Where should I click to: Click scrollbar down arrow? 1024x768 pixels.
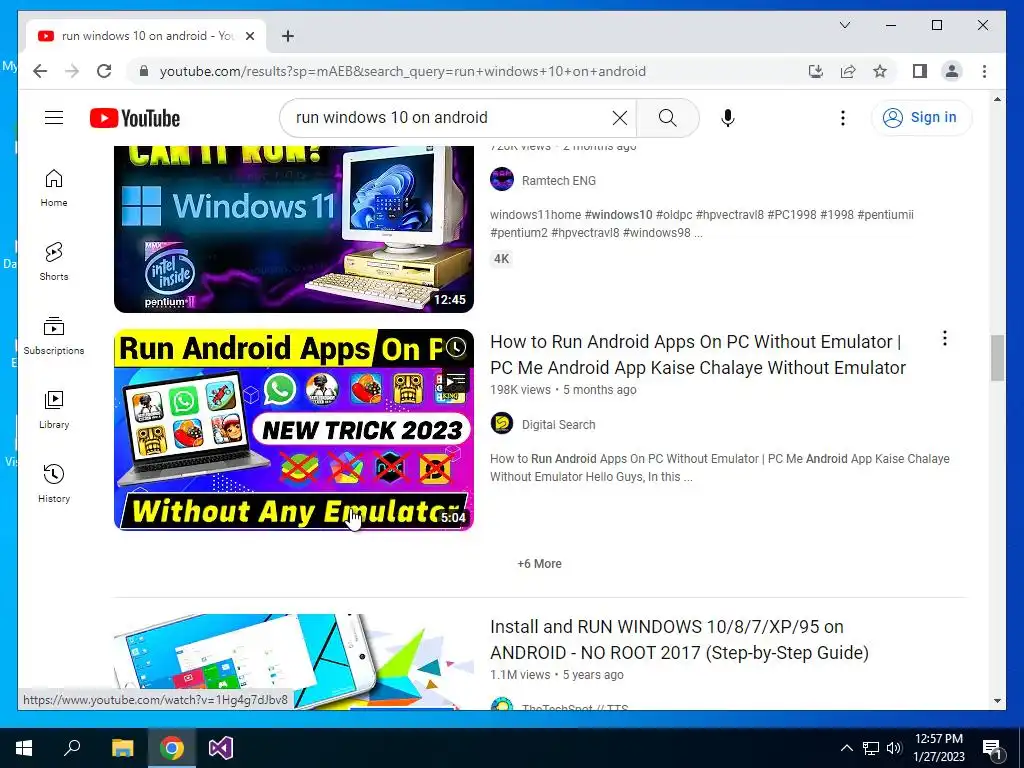[997, 701]
